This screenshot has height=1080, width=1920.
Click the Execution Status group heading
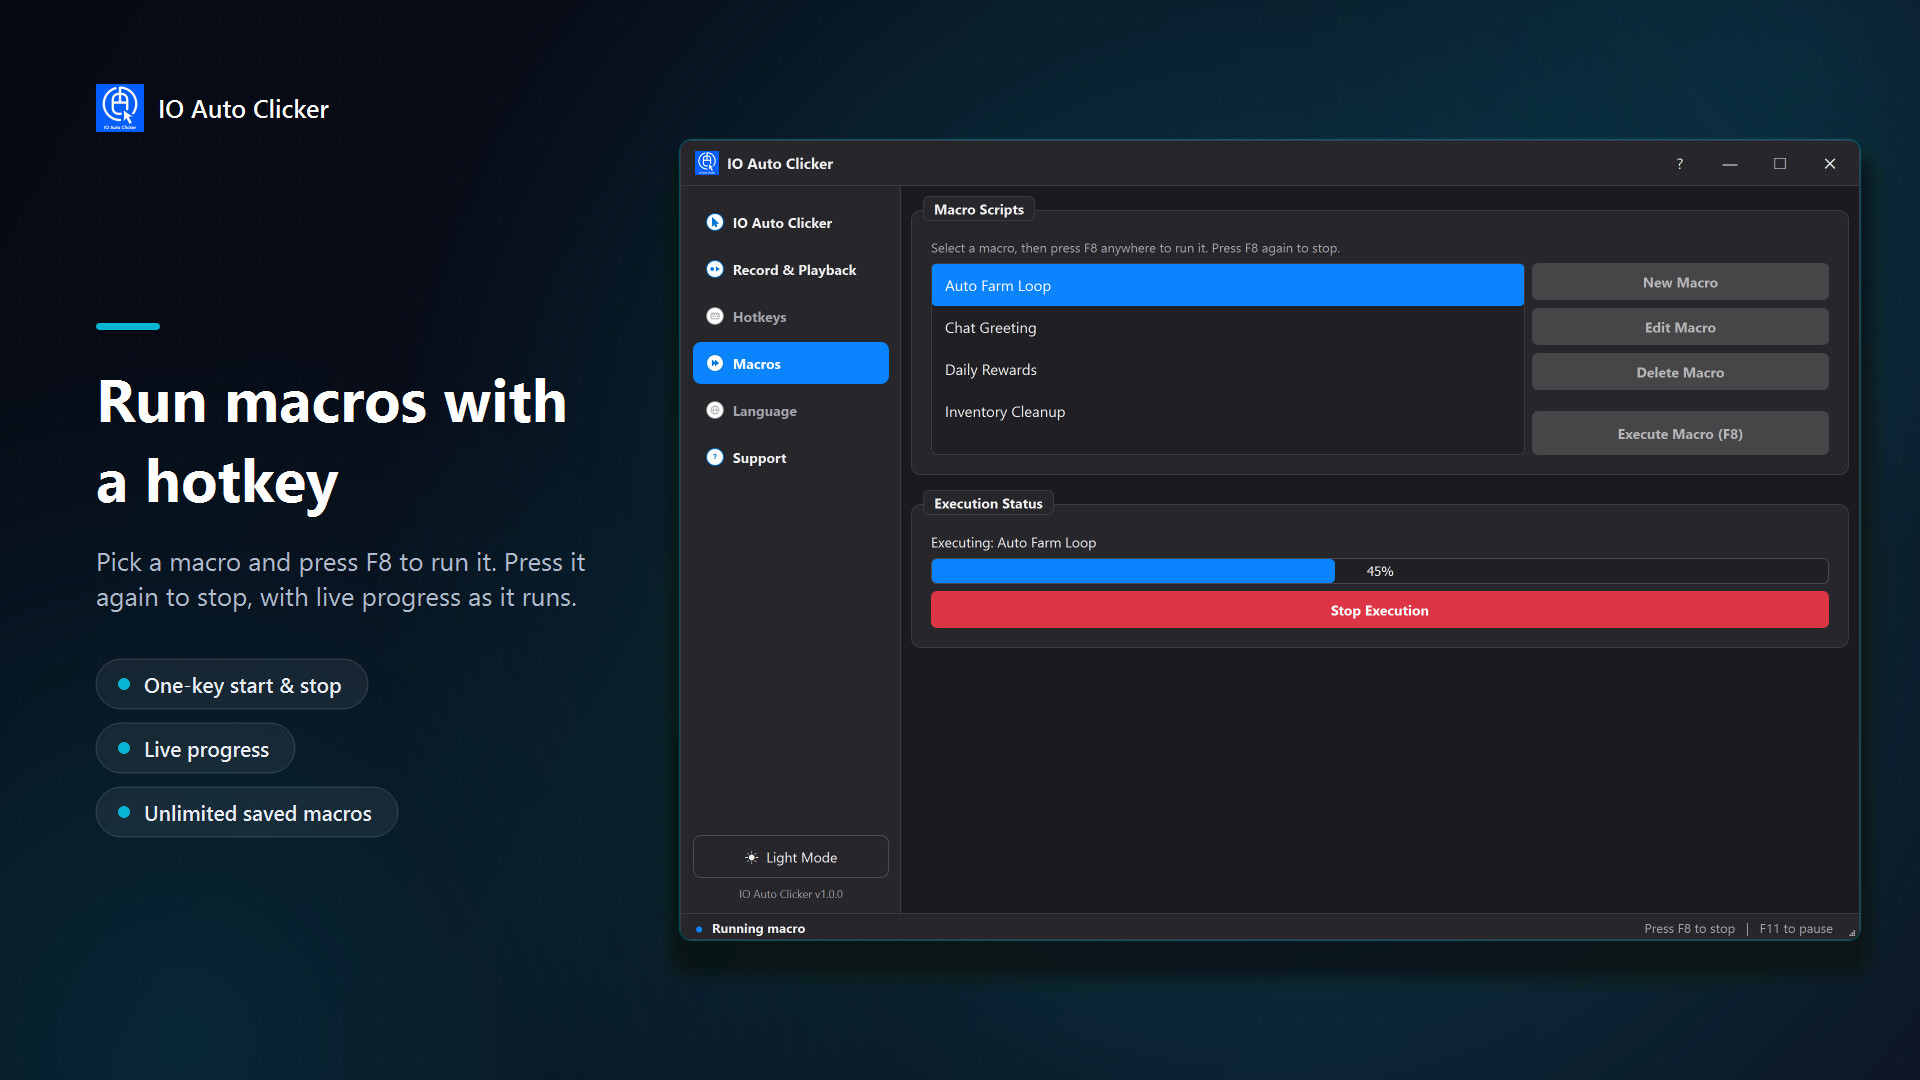tap(988, 503)
